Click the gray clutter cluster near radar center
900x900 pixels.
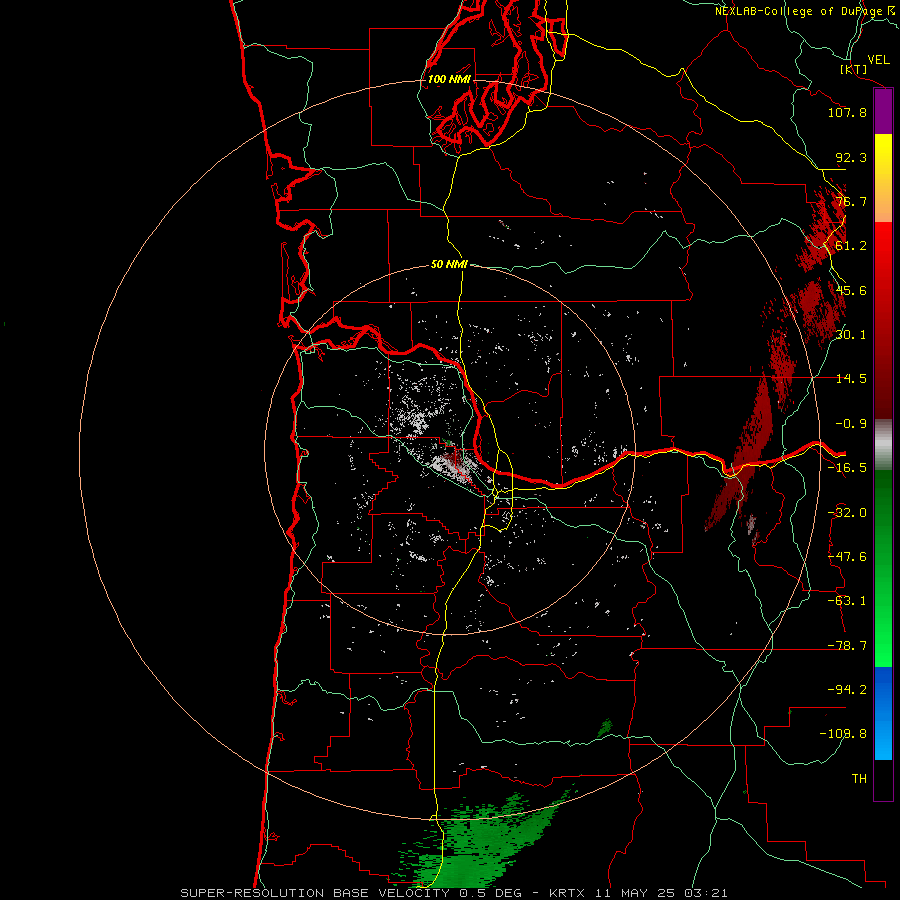(453, 463)
